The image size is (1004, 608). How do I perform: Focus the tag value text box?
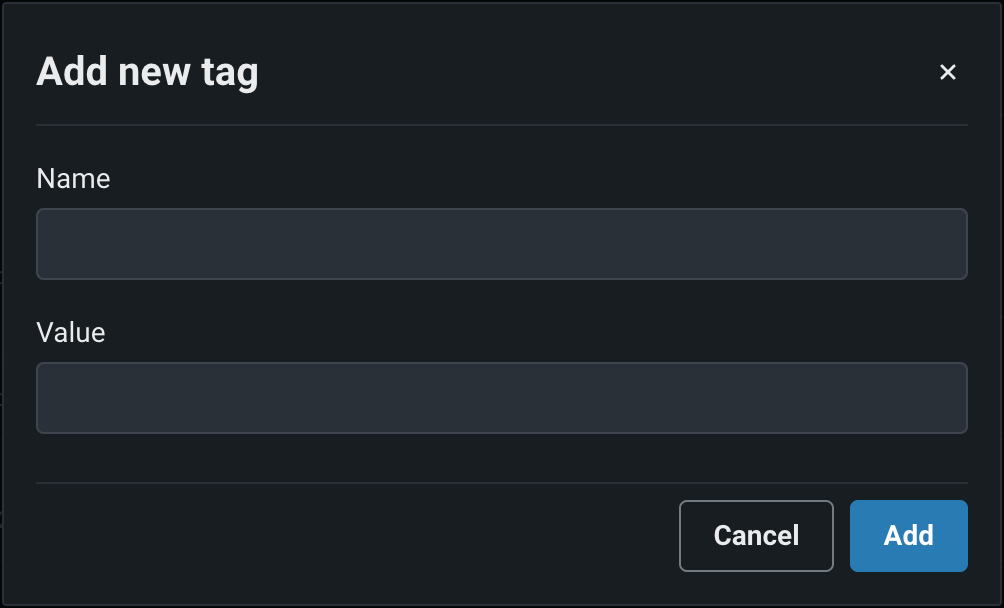501,398
